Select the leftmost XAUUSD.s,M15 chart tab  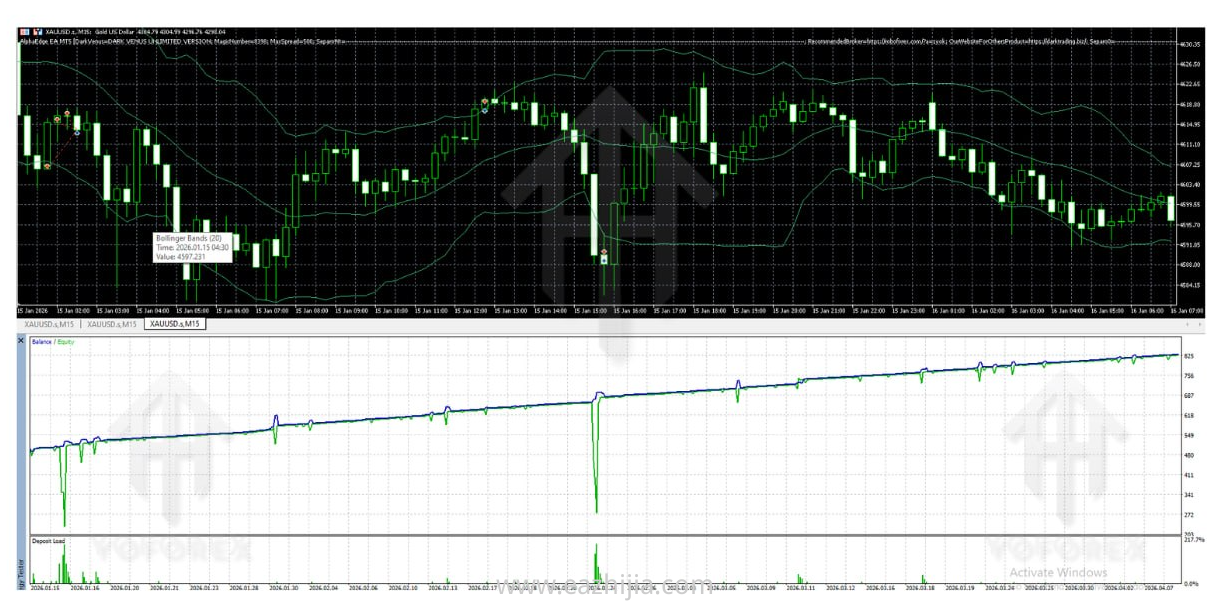(50, 324)
